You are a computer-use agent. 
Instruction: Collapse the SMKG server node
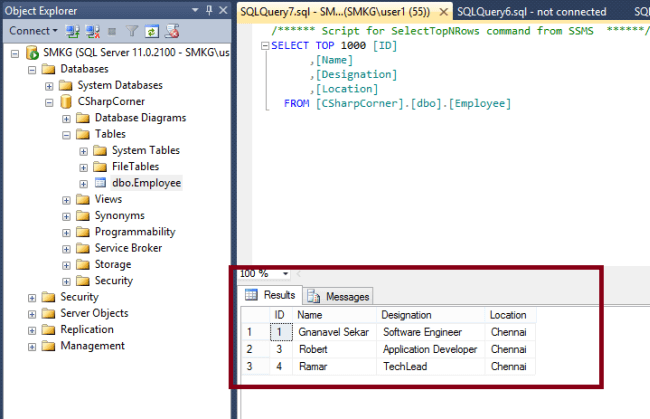(15, 54)
